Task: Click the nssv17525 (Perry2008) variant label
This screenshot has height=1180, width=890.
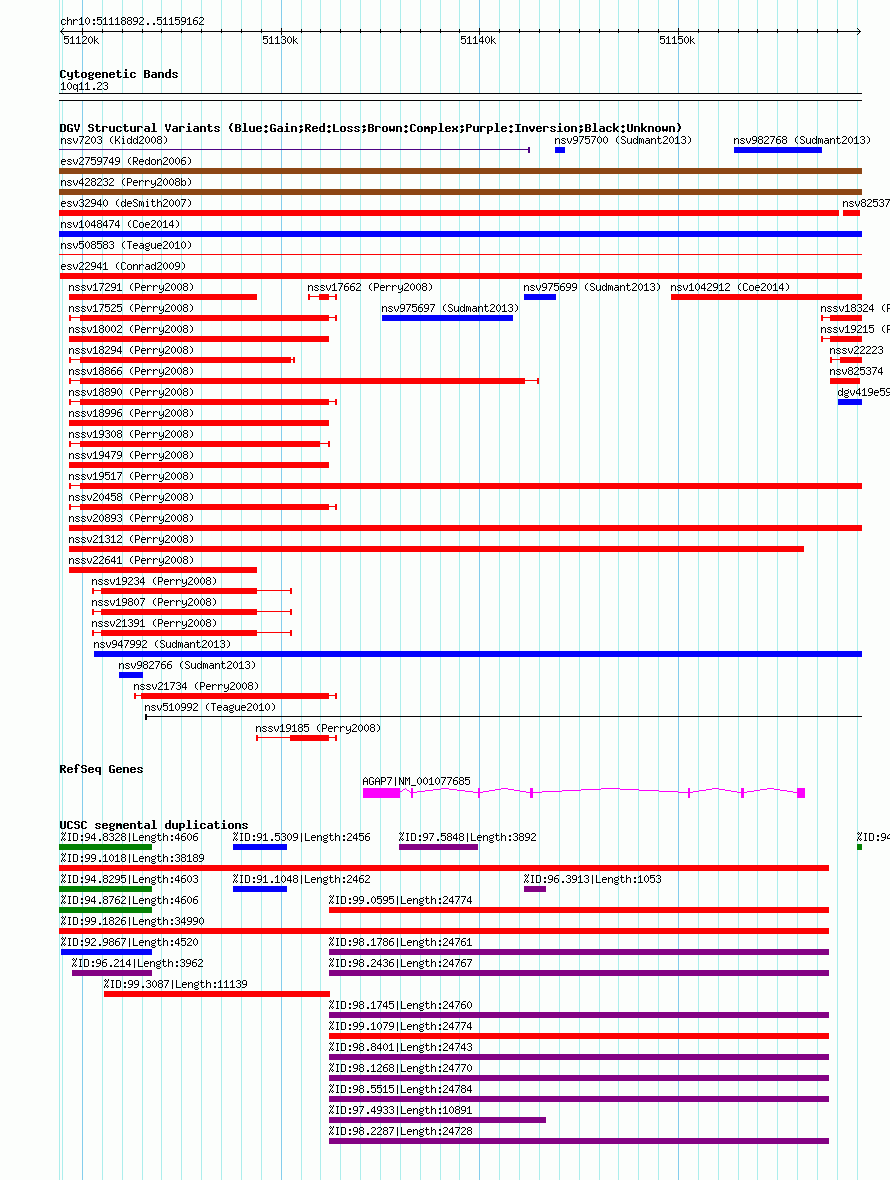Action: (131, 309)
